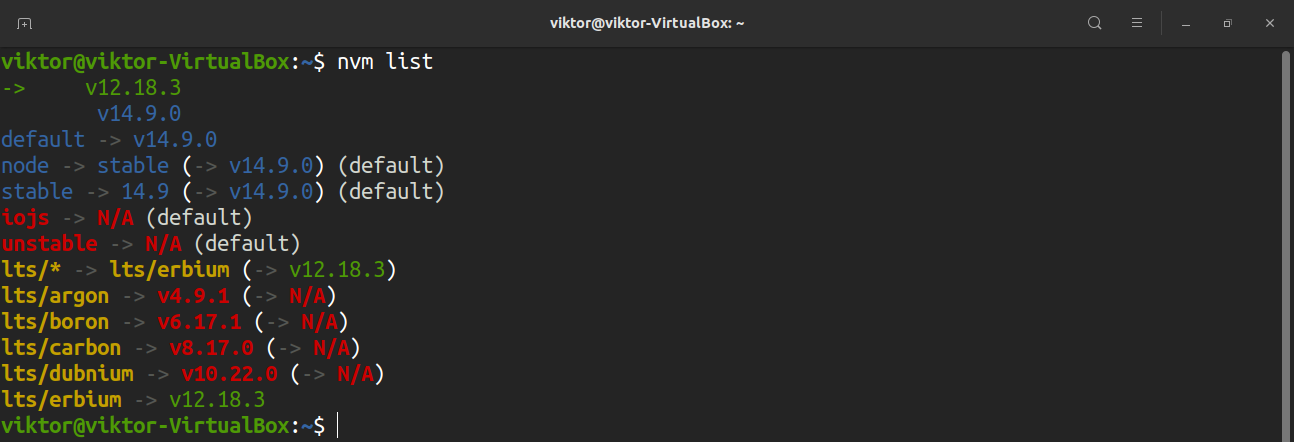
Task: Restore down the terminal window
Action: click(1227, 23)
